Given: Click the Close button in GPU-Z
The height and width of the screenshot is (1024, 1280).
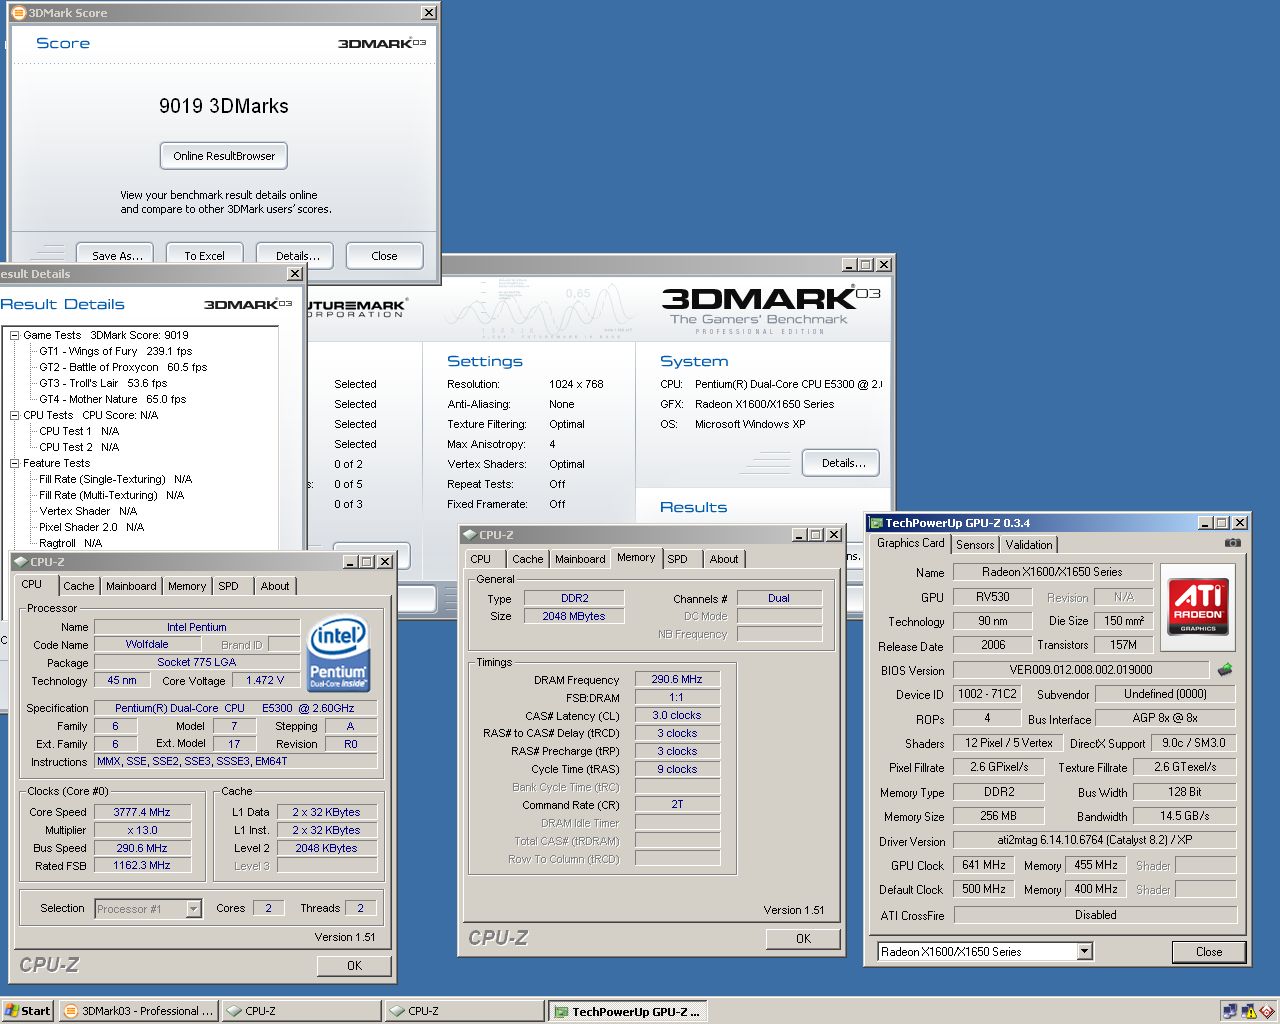Looking at the screenshot, I should (1209, 952).
